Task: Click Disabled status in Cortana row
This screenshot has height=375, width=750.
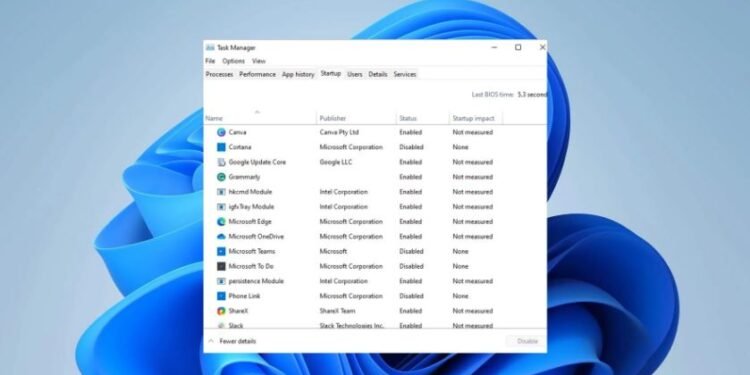Action: pyautogui.click(x=411, y=147)
